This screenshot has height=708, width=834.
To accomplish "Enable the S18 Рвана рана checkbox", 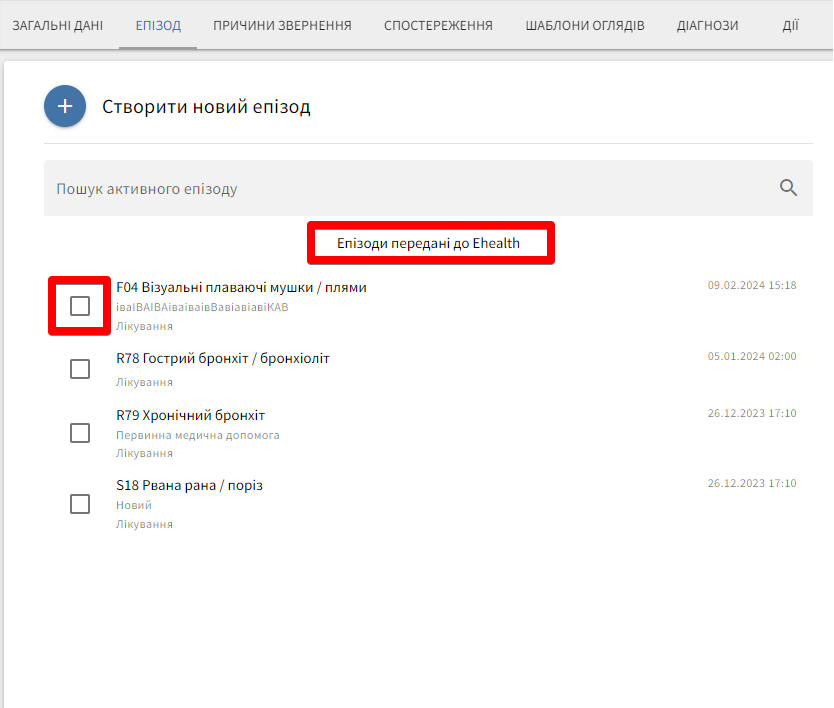I will tap(80, 504).
